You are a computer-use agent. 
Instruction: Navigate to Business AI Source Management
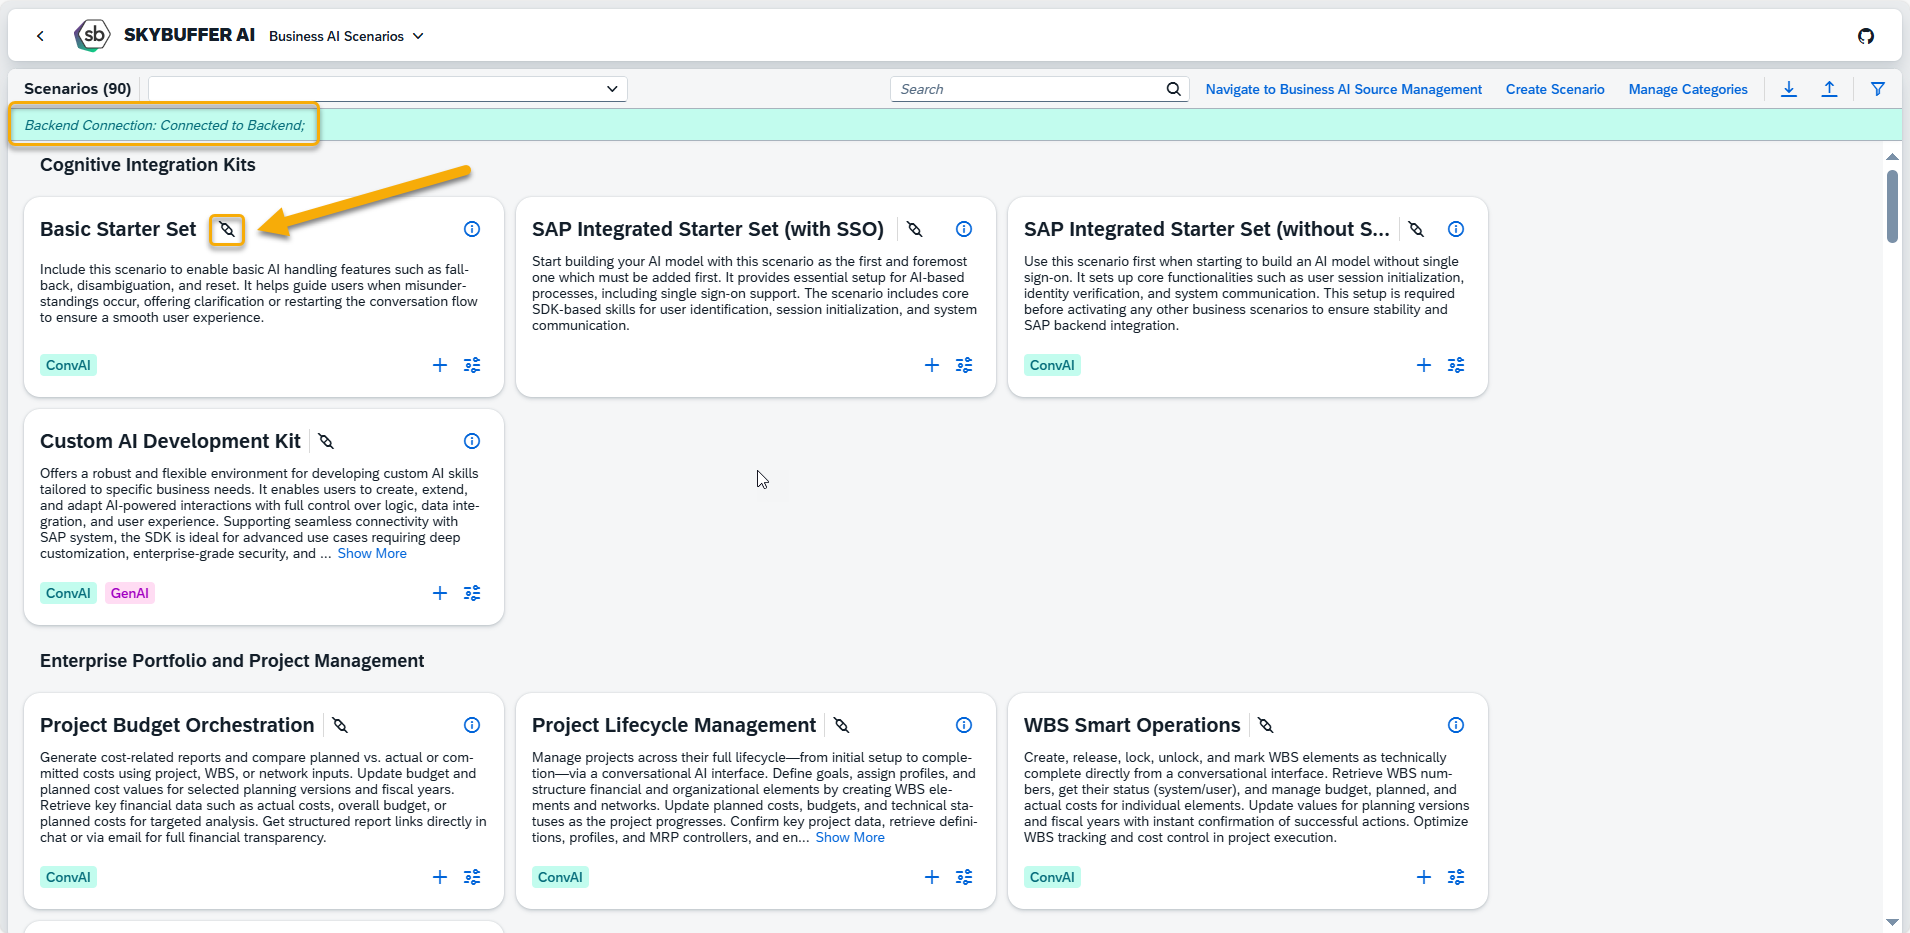tap(1343, 89)
